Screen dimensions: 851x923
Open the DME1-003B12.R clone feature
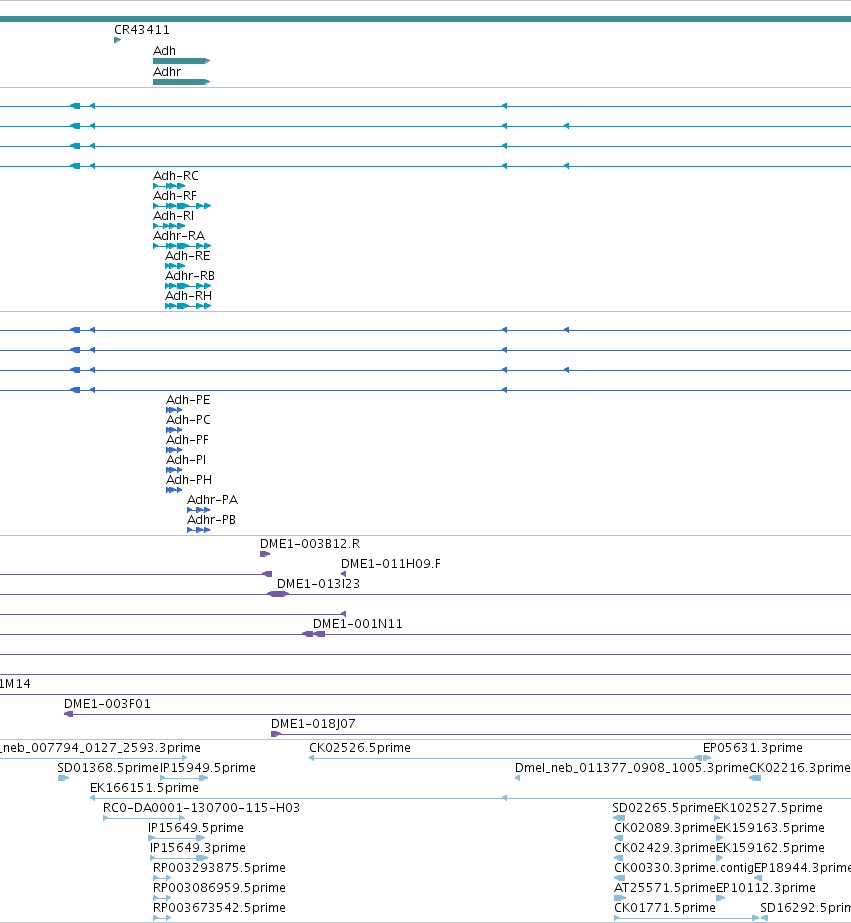[265, 554]
